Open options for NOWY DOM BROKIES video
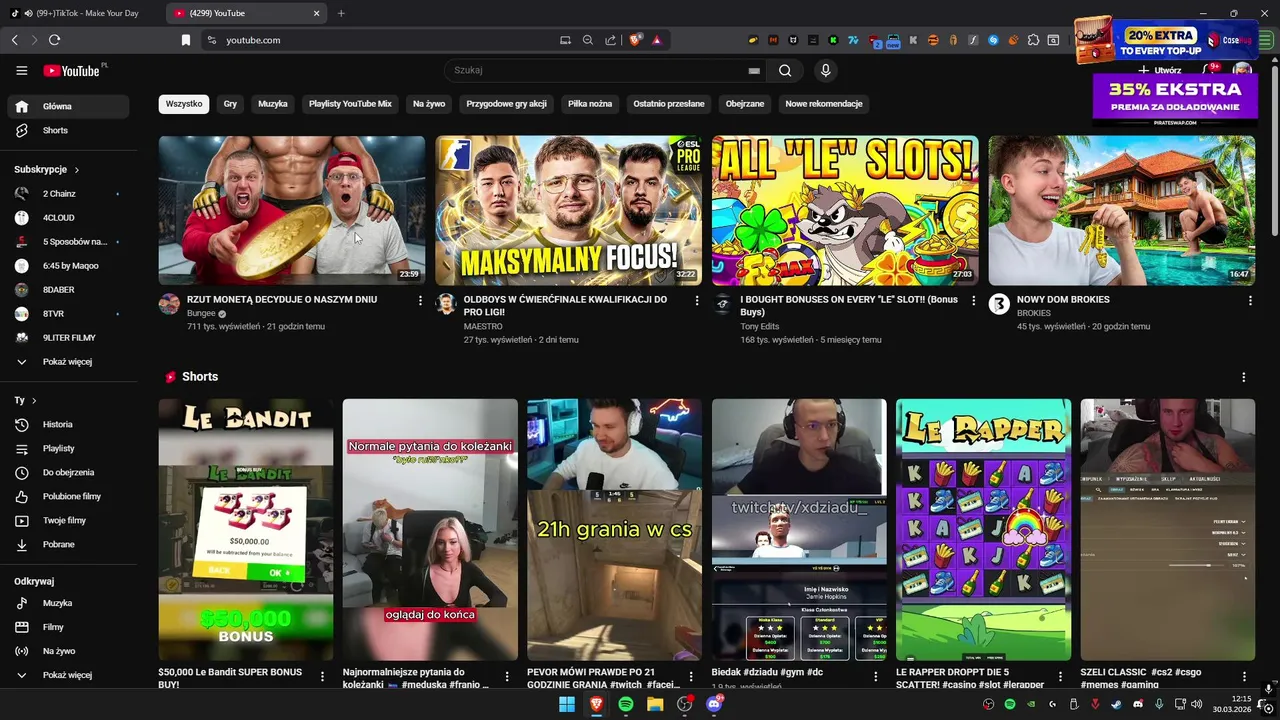The width and height of the screenshot is (1280, 720). (1250, 300)
